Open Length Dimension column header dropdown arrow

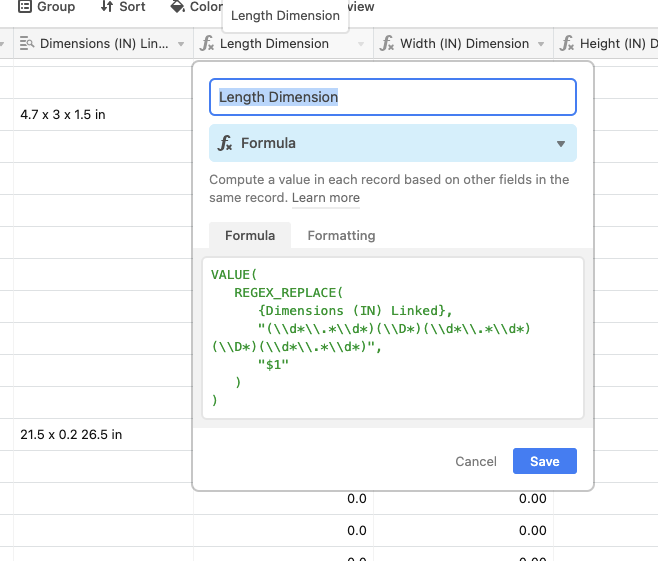(360, 44)
